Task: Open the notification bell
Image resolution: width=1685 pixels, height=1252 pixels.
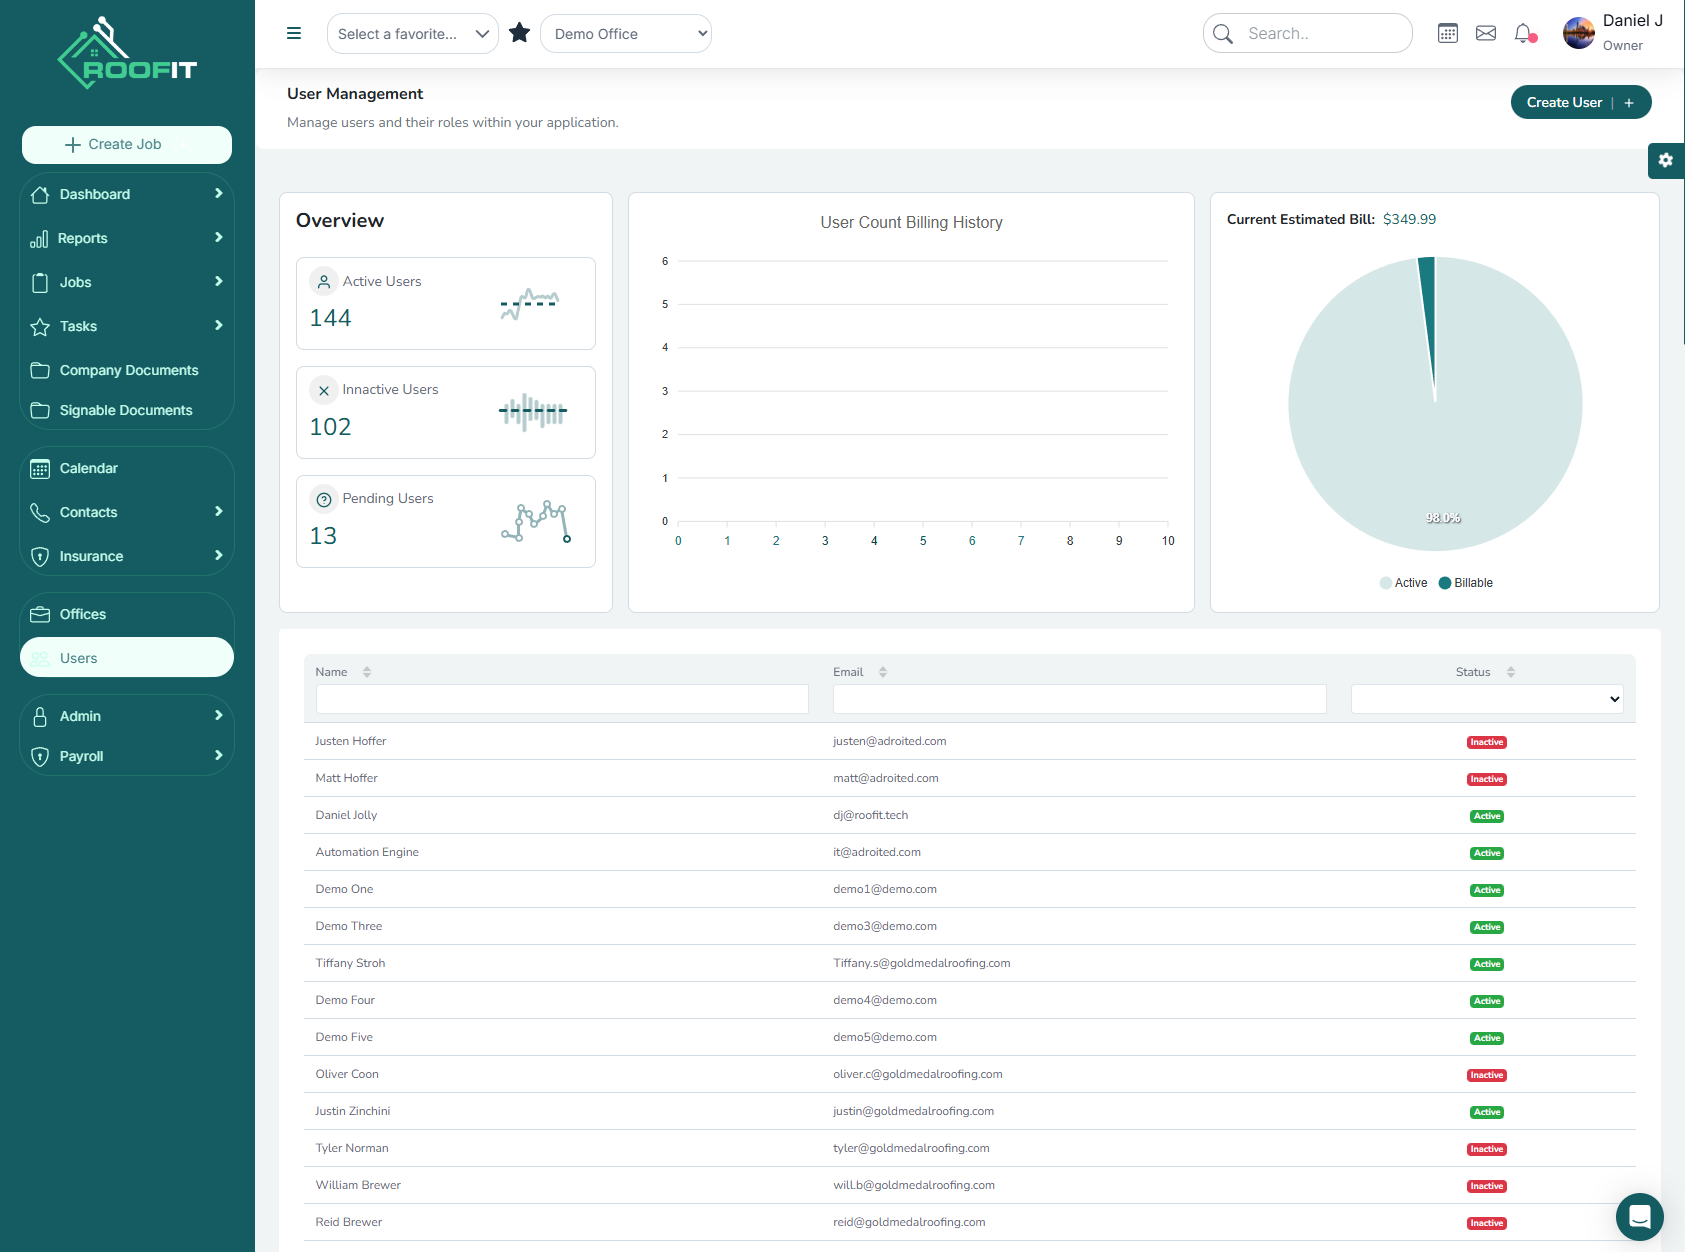Action: (1524, 33)
